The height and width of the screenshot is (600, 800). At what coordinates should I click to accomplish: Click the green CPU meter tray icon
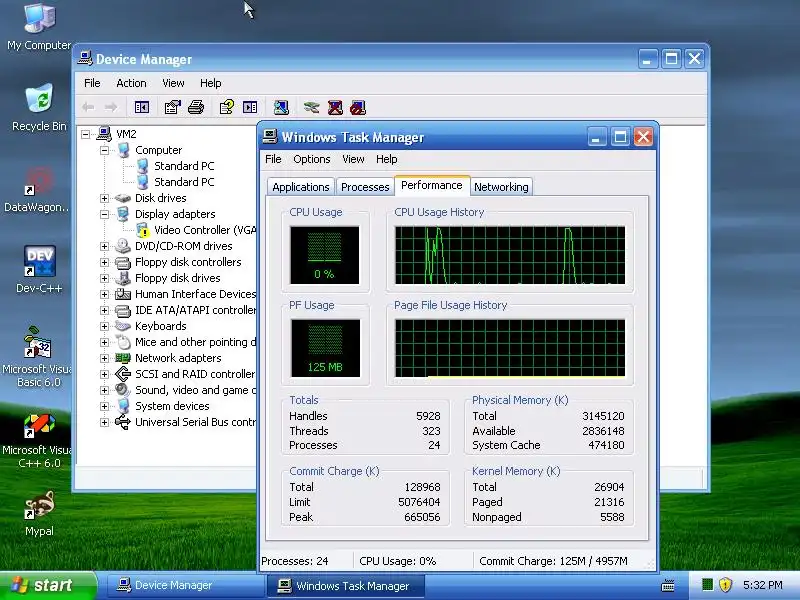707,585
